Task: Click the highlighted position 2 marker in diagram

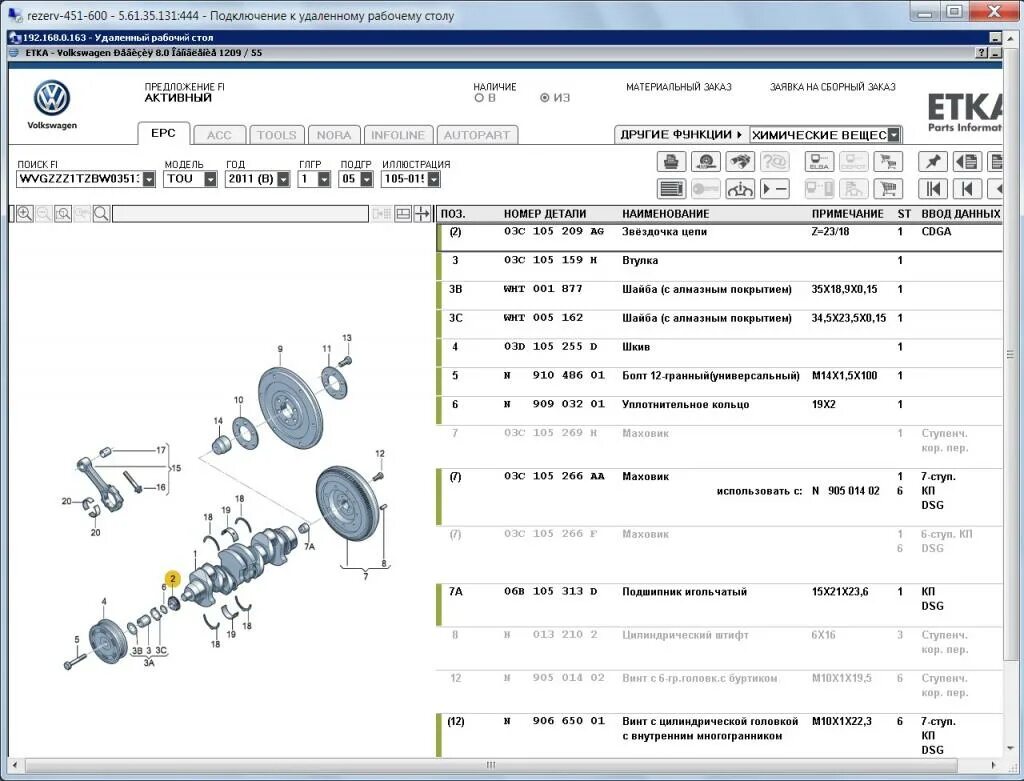Action: pos(172,579)
